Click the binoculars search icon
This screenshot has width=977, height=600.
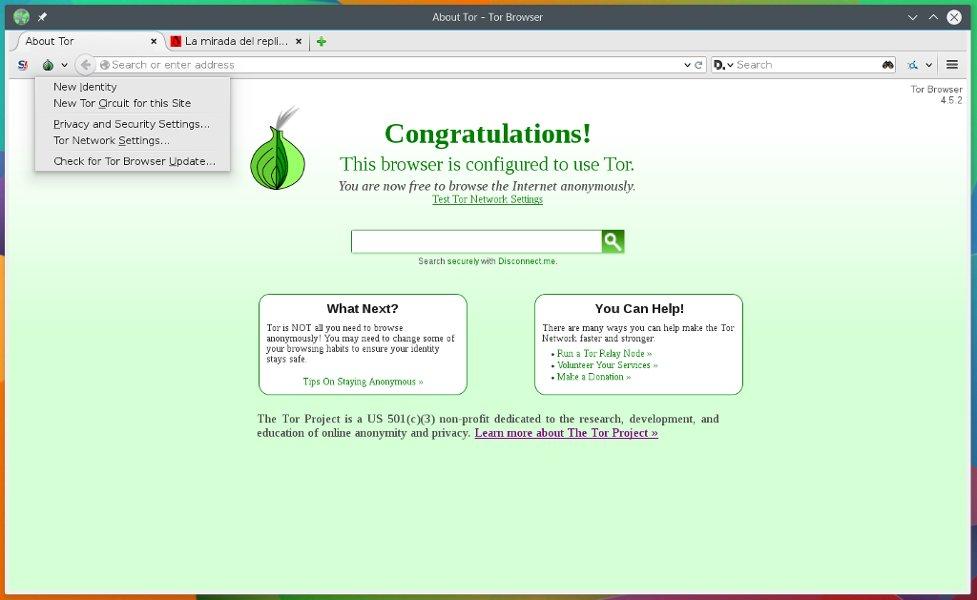(888, 65)
